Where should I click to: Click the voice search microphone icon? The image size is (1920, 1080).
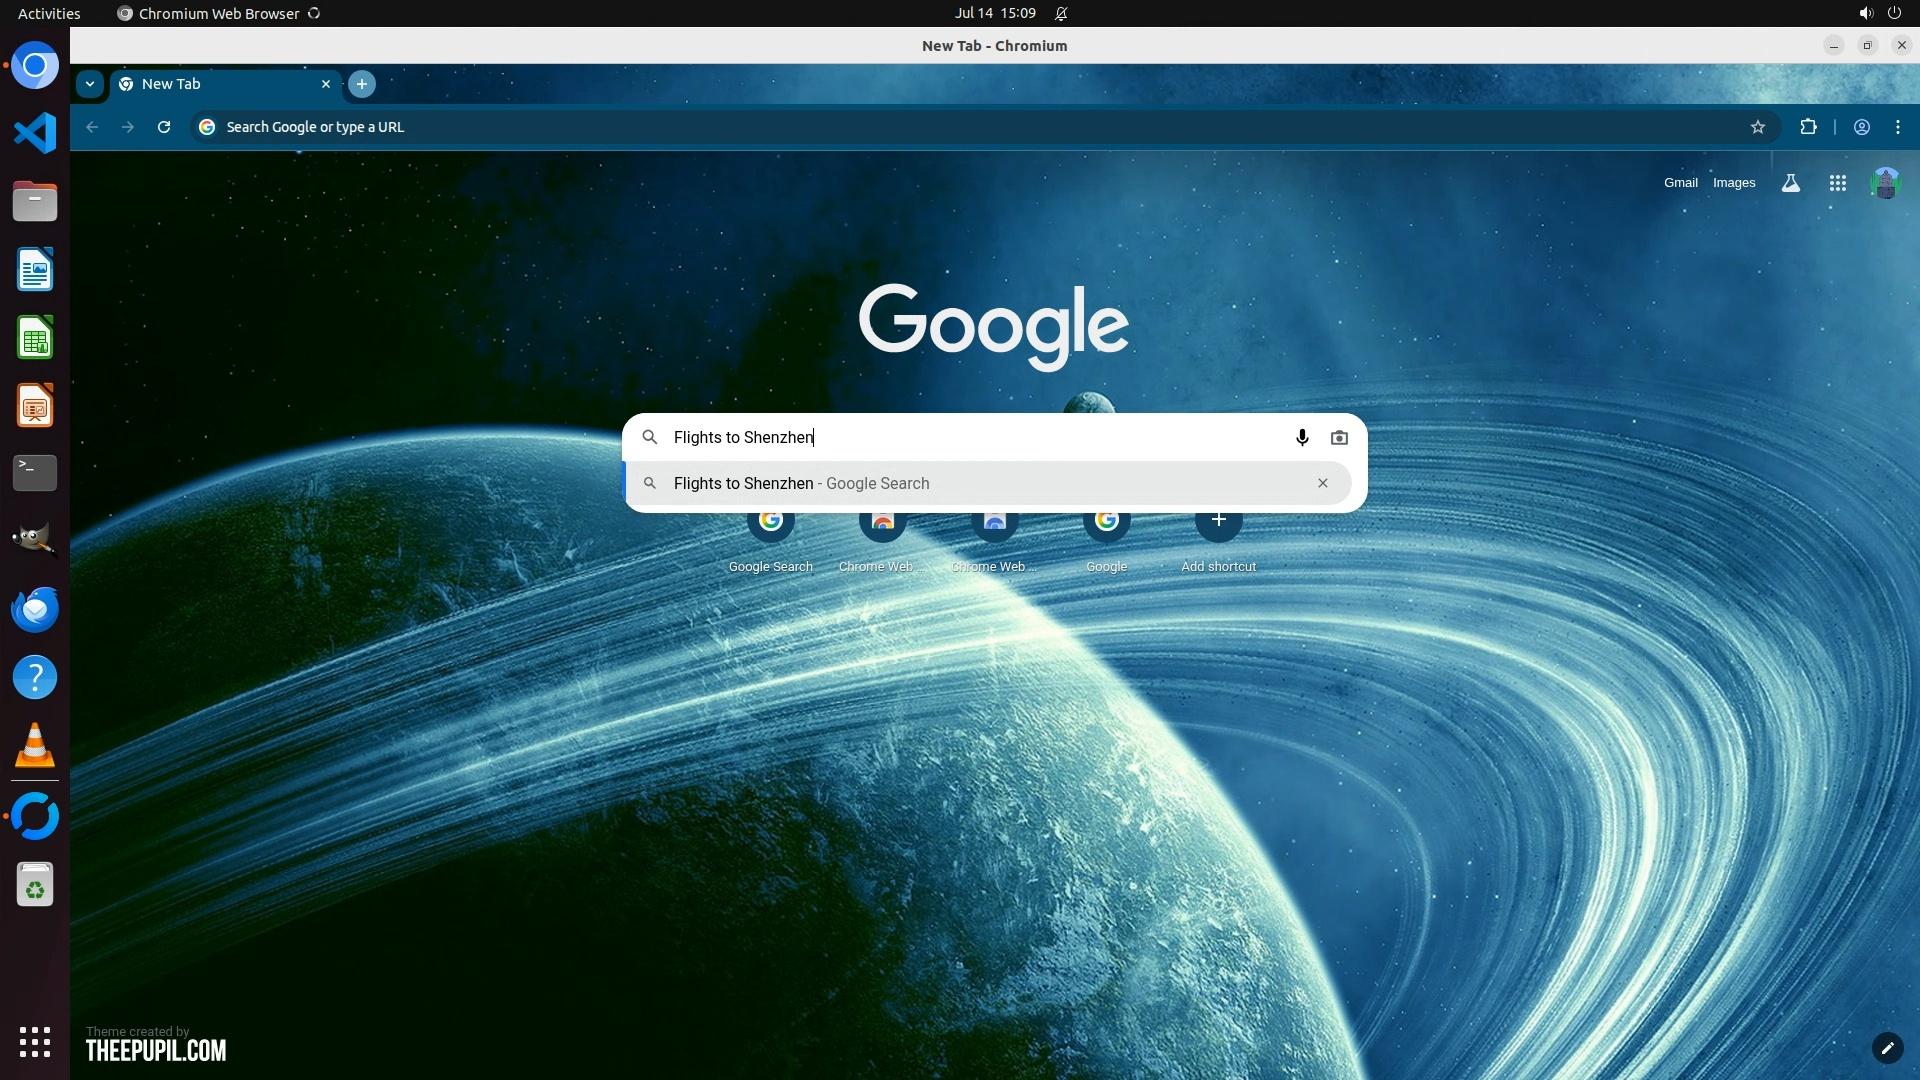(x=1302, y=438)
